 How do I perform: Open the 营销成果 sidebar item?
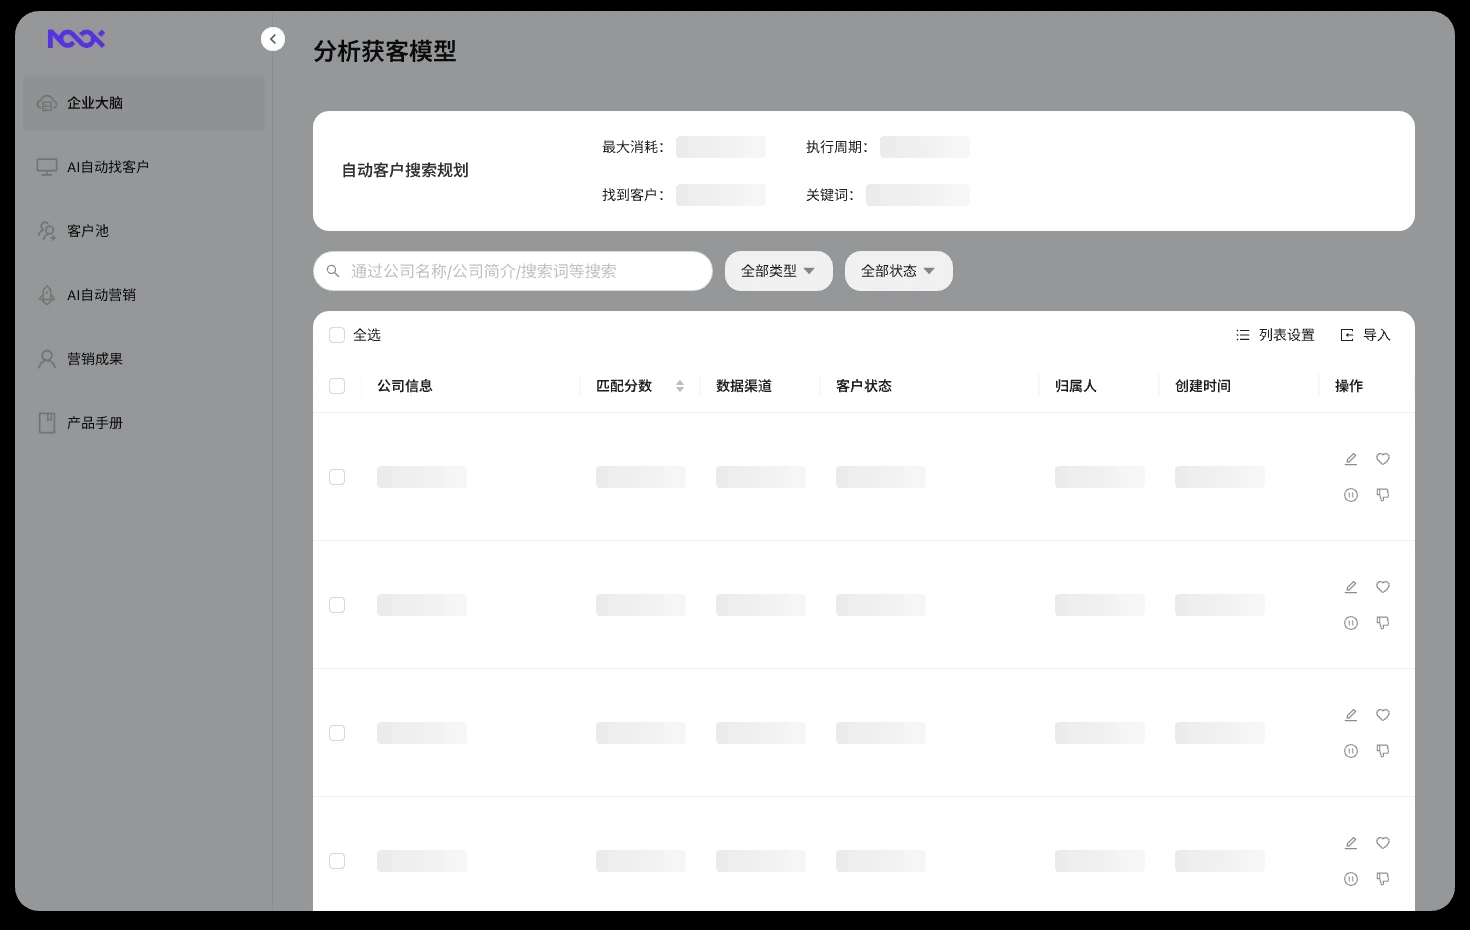point(95,359)
